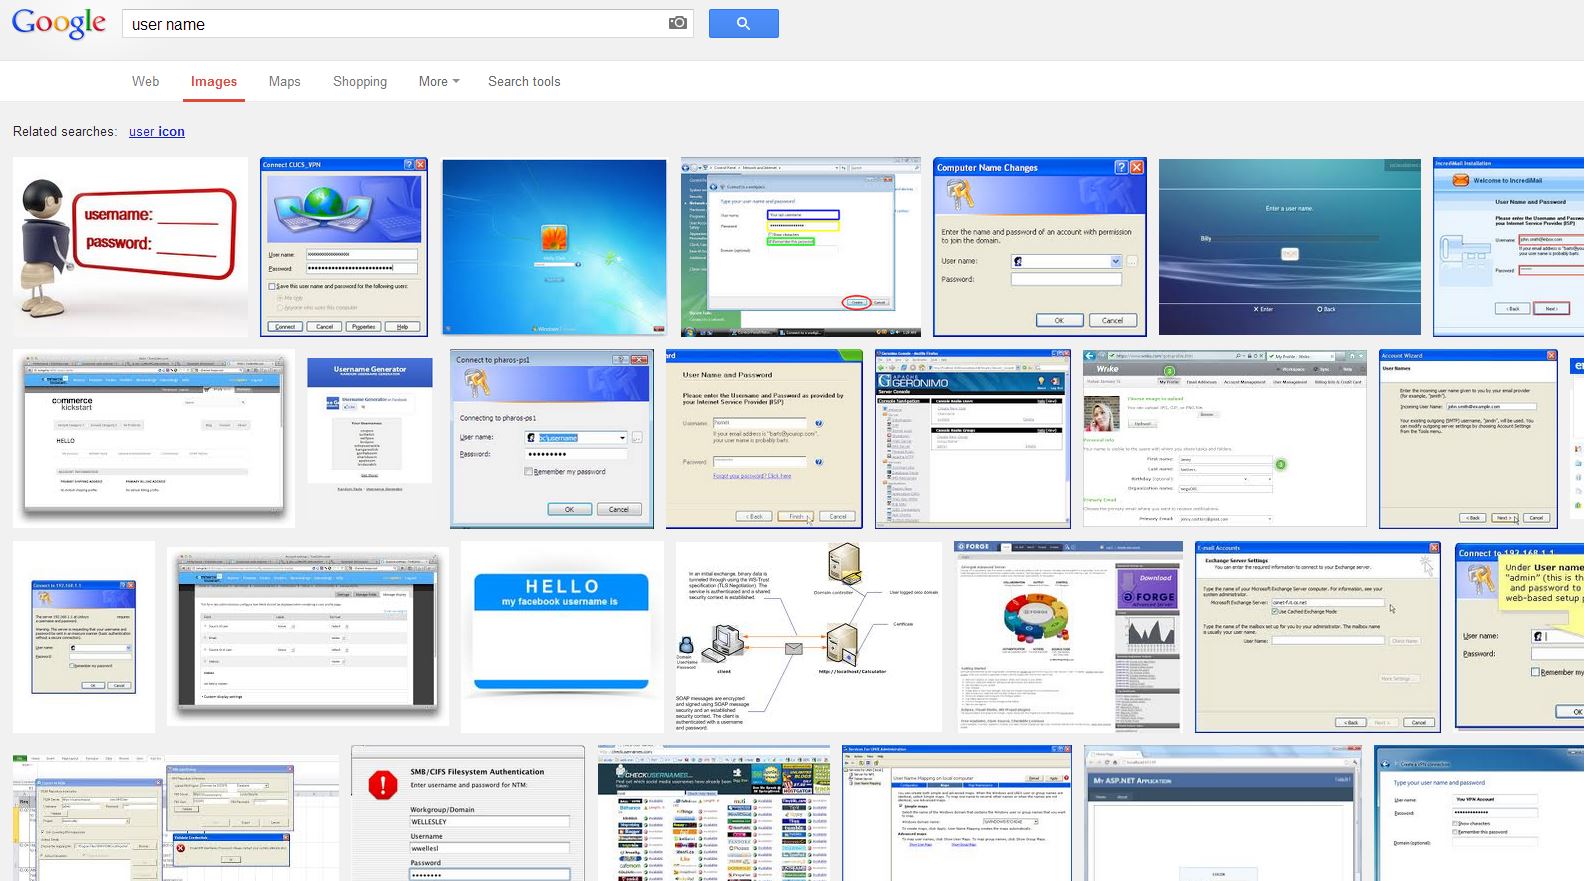
Task: Select the Apache Geronimo console thumbnail
Action: coord(972,439)
